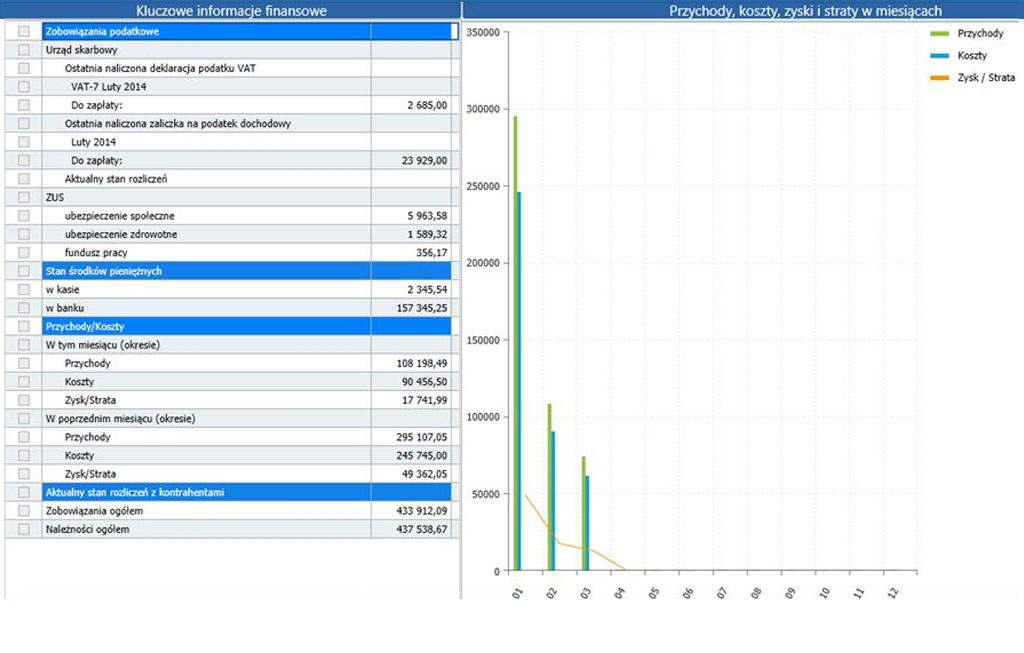Click blue Koszty legend swatch

(x=939, y=56)
